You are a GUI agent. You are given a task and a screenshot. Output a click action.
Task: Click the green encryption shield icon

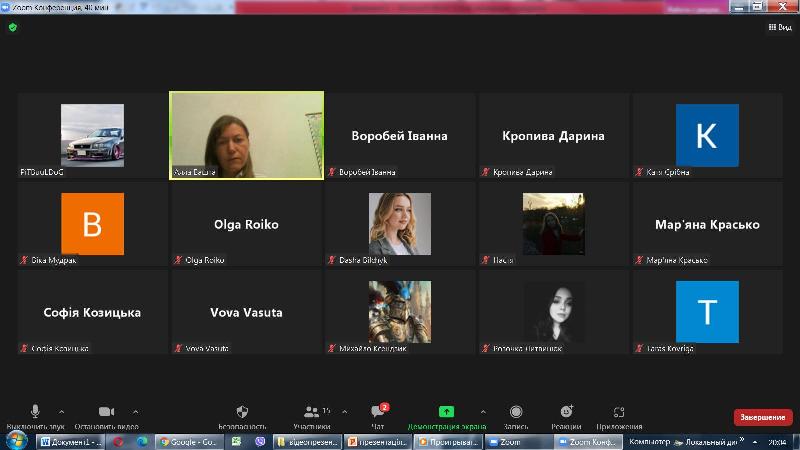(13, 27)
